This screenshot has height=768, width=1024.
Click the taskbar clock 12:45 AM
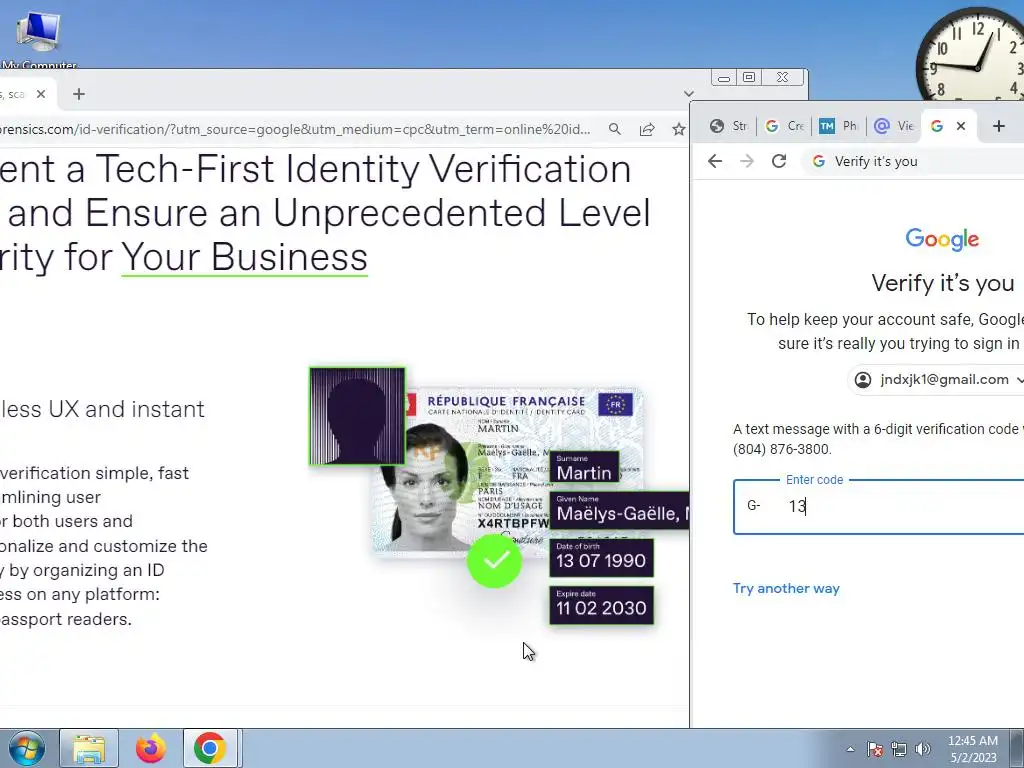pyautogui.click(x=973, y=749)
